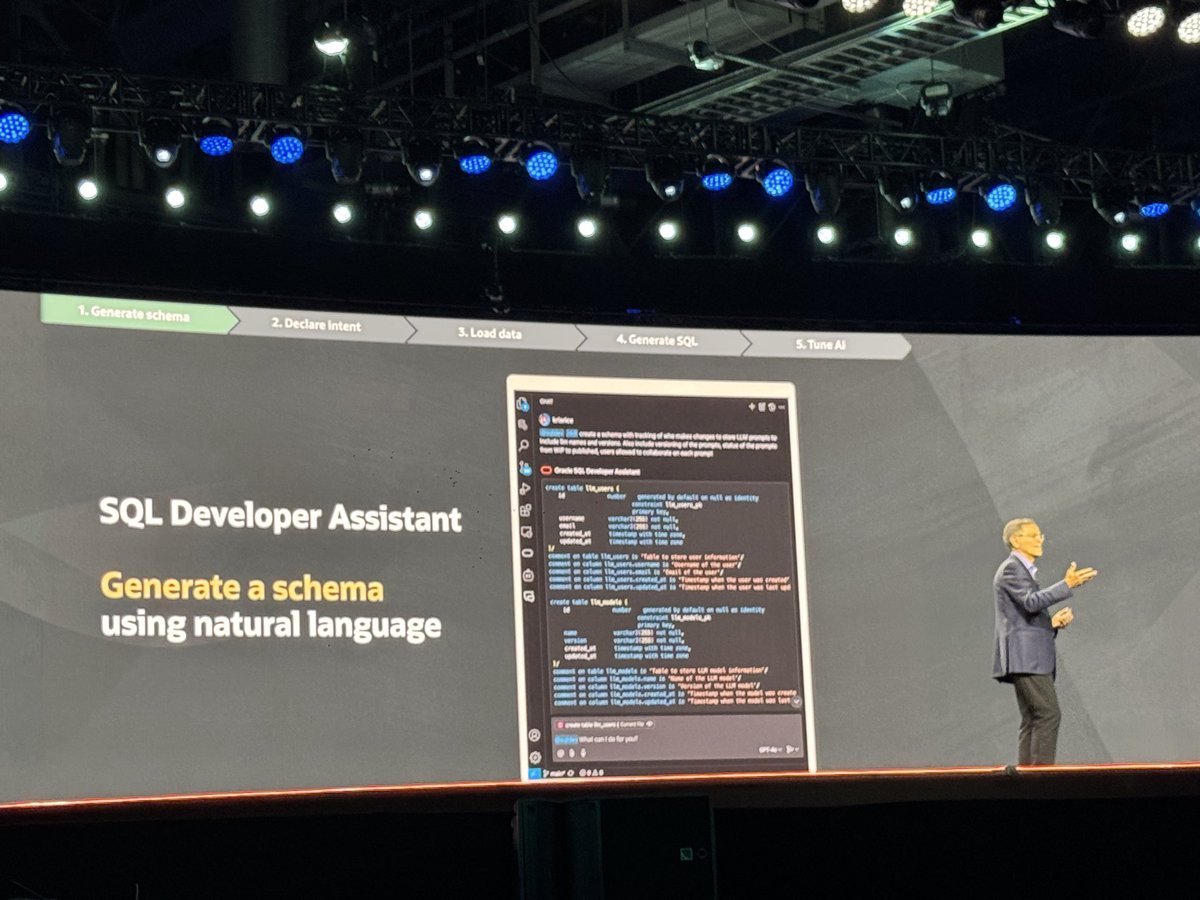Select the '5. Tune AI' step
Image resolution: width=1200 pixels, height=900 pixels.
821,344
